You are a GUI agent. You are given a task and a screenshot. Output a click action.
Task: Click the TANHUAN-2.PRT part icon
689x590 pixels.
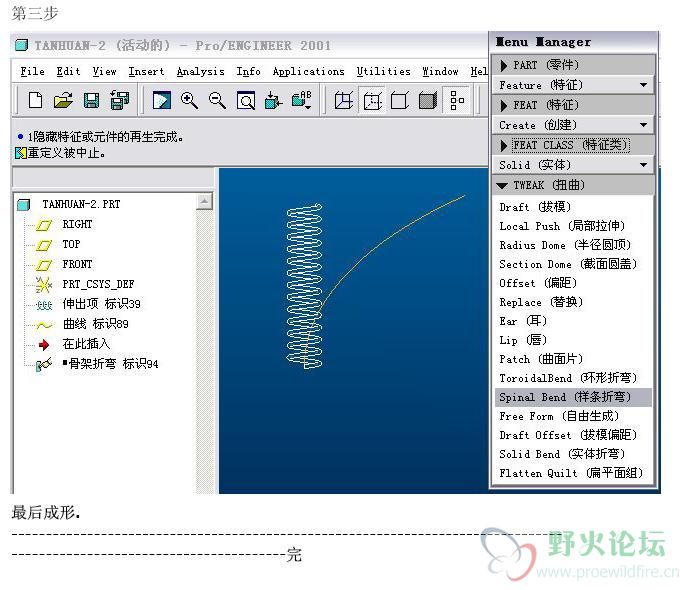24,204
